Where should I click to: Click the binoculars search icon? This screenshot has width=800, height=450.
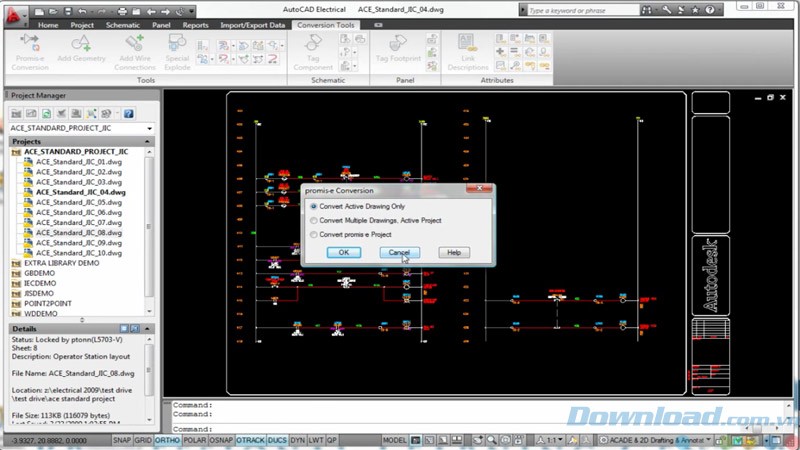click(x=647, y=10)
